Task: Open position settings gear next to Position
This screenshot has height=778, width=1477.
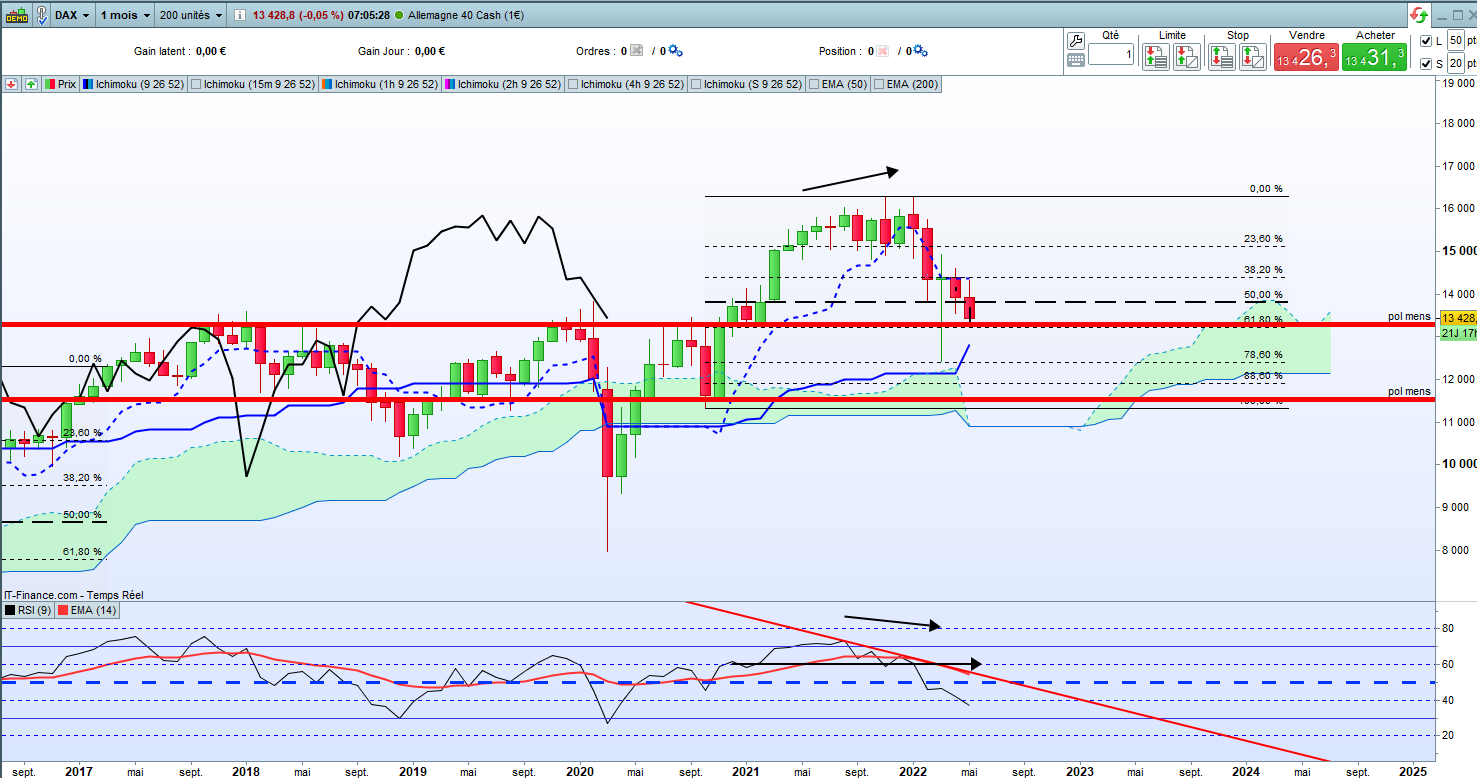Action: pos(921,51)
